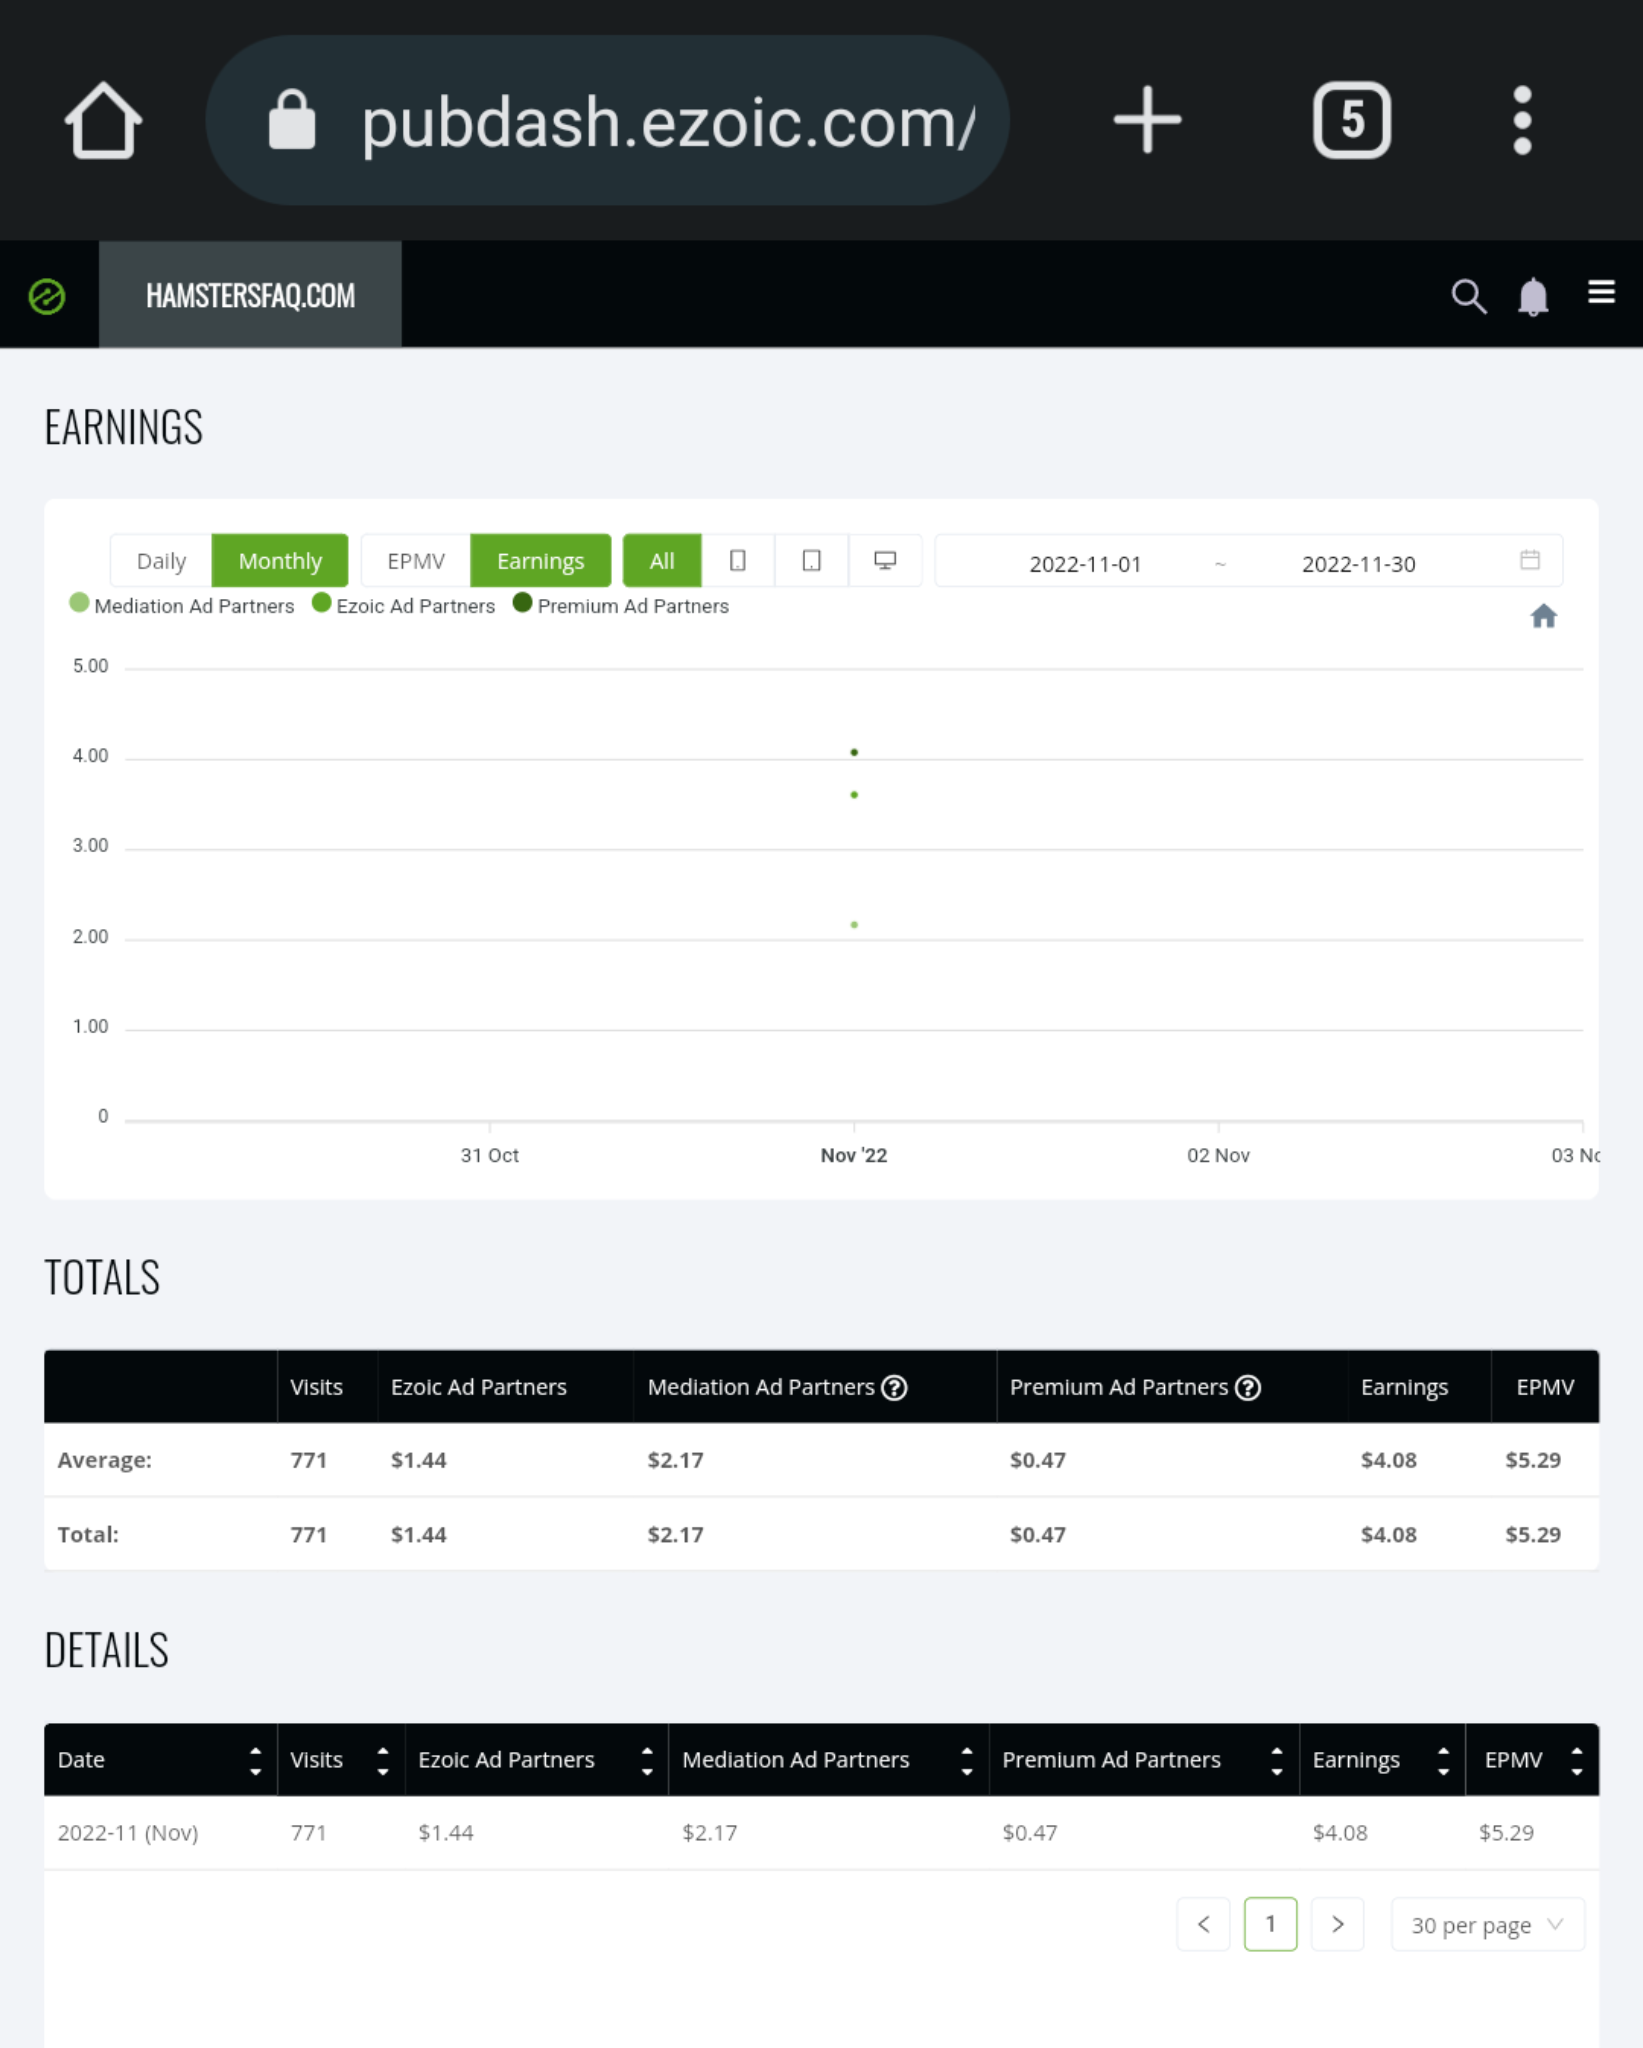Filter chart by tablet device
1643x2048 pixels.
coord(811,561)
